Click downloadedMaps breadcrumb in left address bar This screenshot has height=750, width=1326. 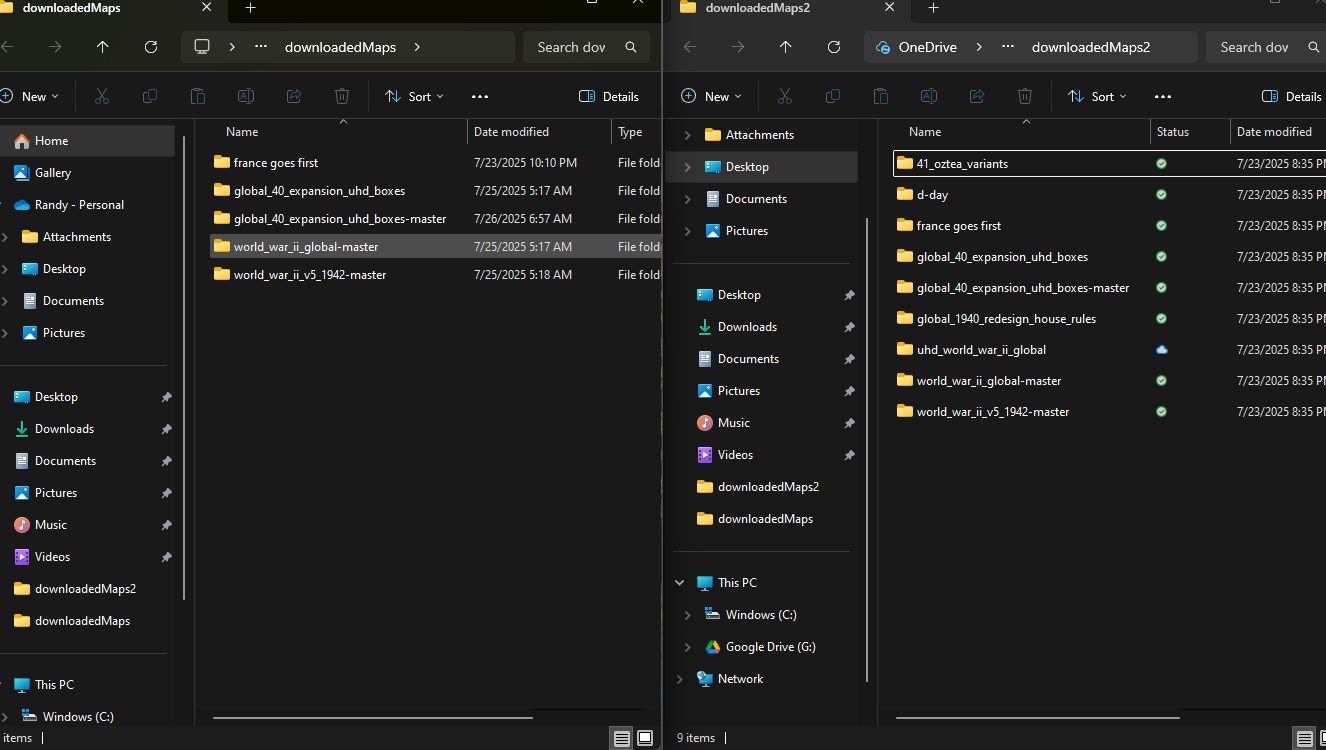(x=340, y=47)
